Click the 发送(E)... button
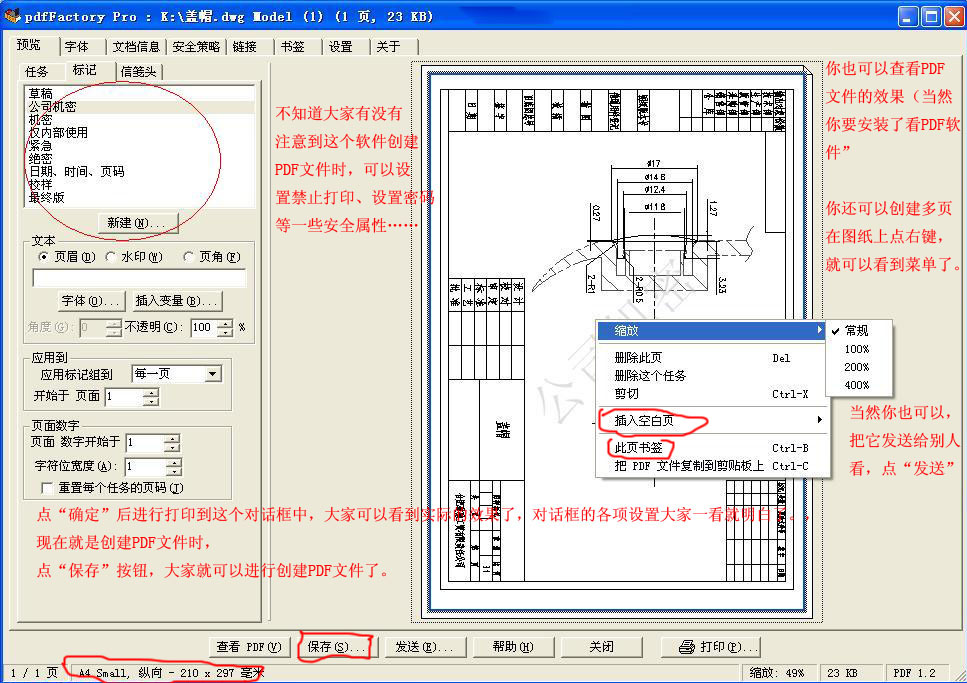This screenshot has height=683, width=967. 424,647
